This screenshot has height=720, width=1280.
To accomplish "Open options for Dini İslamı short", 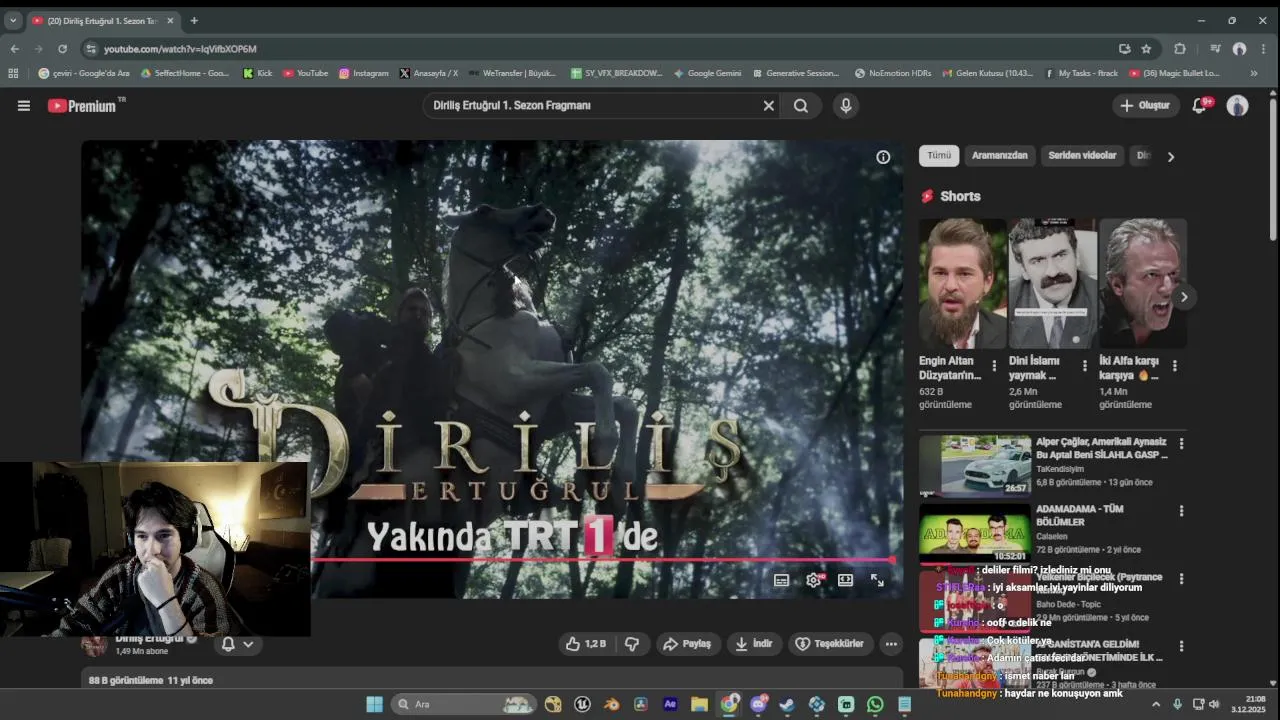I will click(1084, 366).
